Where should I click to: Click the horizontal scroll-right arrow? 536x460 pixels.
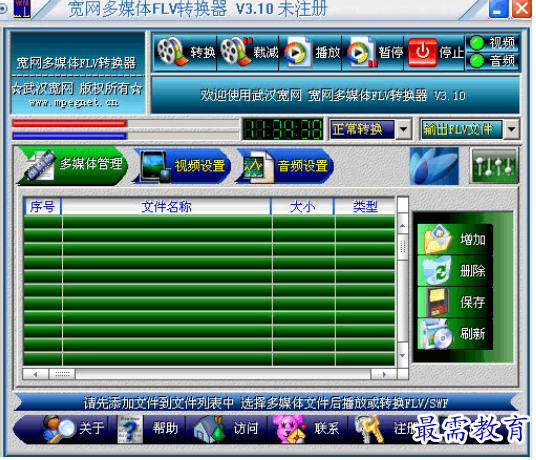[x=384, y=374]
